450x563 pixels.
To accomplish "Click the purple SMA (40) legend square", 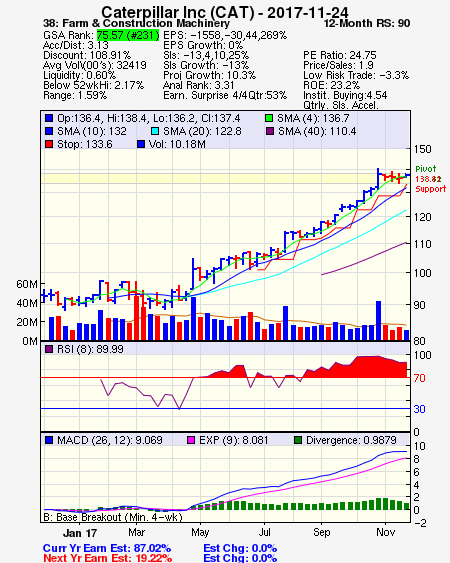I will pyautogui.click(x=269, y=131).
